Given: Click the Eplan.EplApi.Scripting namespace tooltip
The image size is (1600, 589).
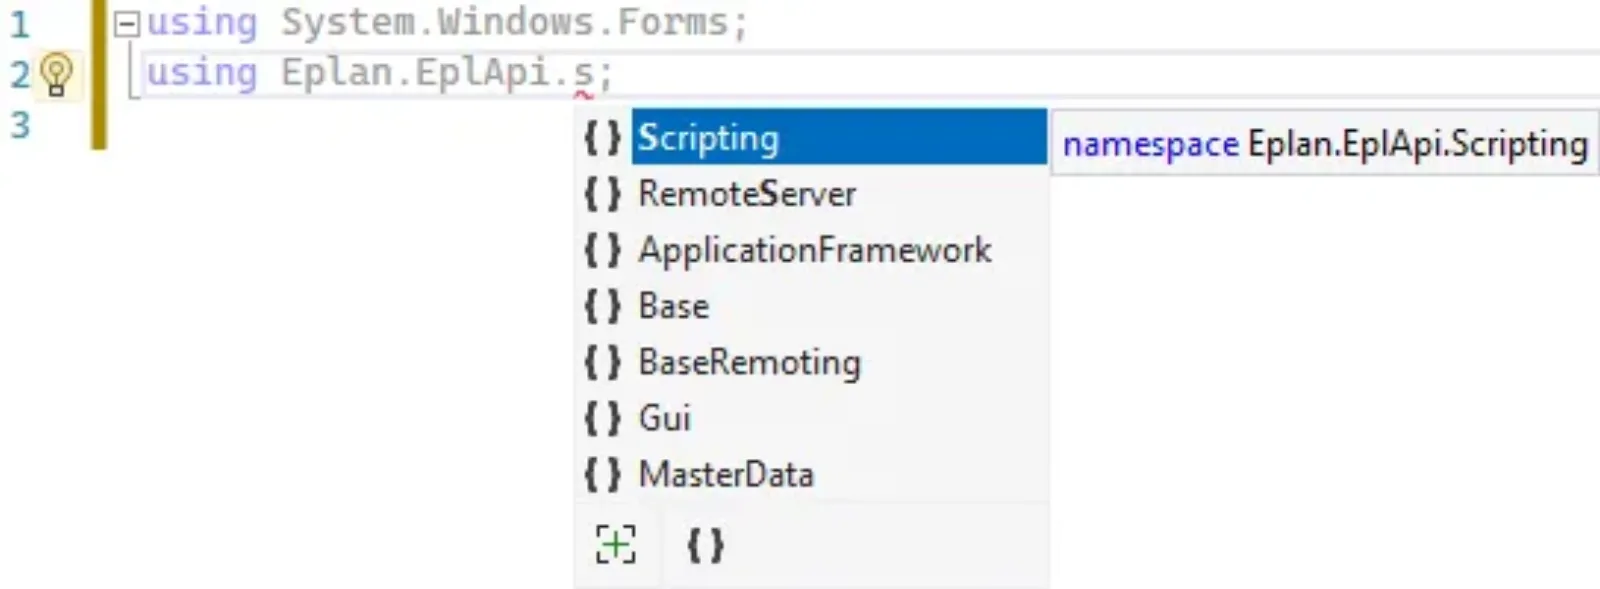Looking at the screenshot, I should click(1325, 145).
